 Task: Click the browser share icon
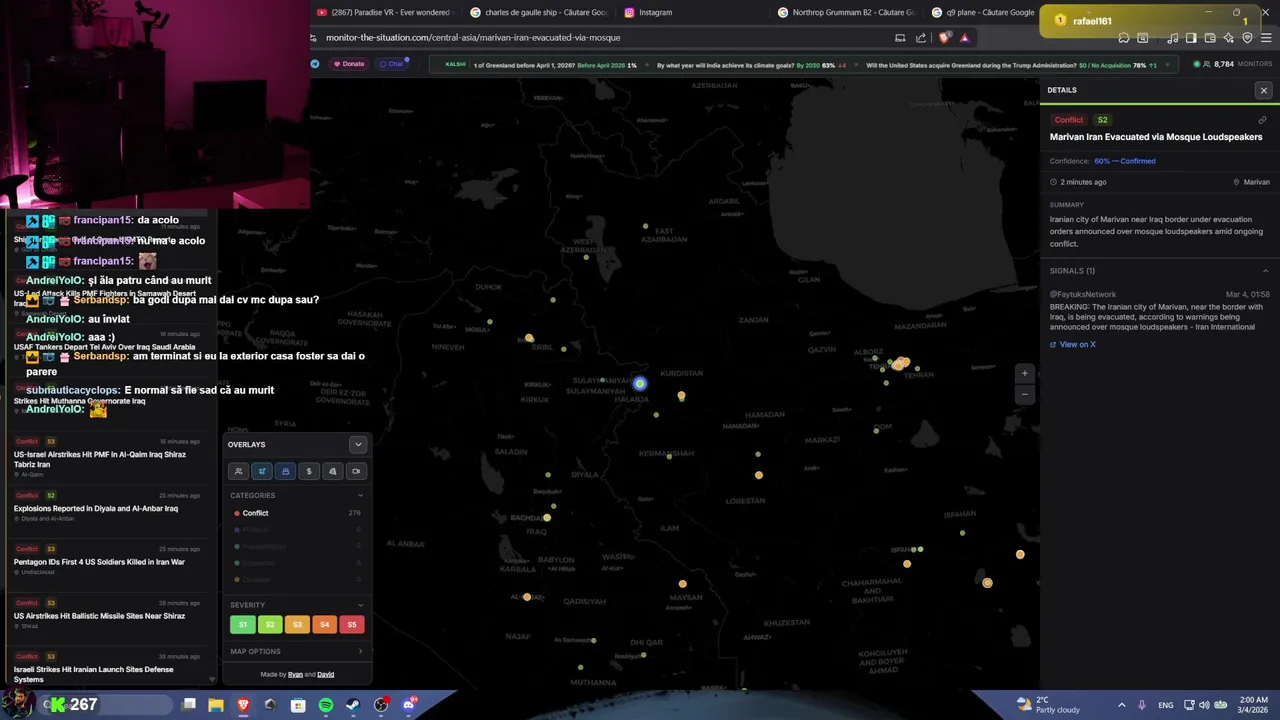coord(921,38)
